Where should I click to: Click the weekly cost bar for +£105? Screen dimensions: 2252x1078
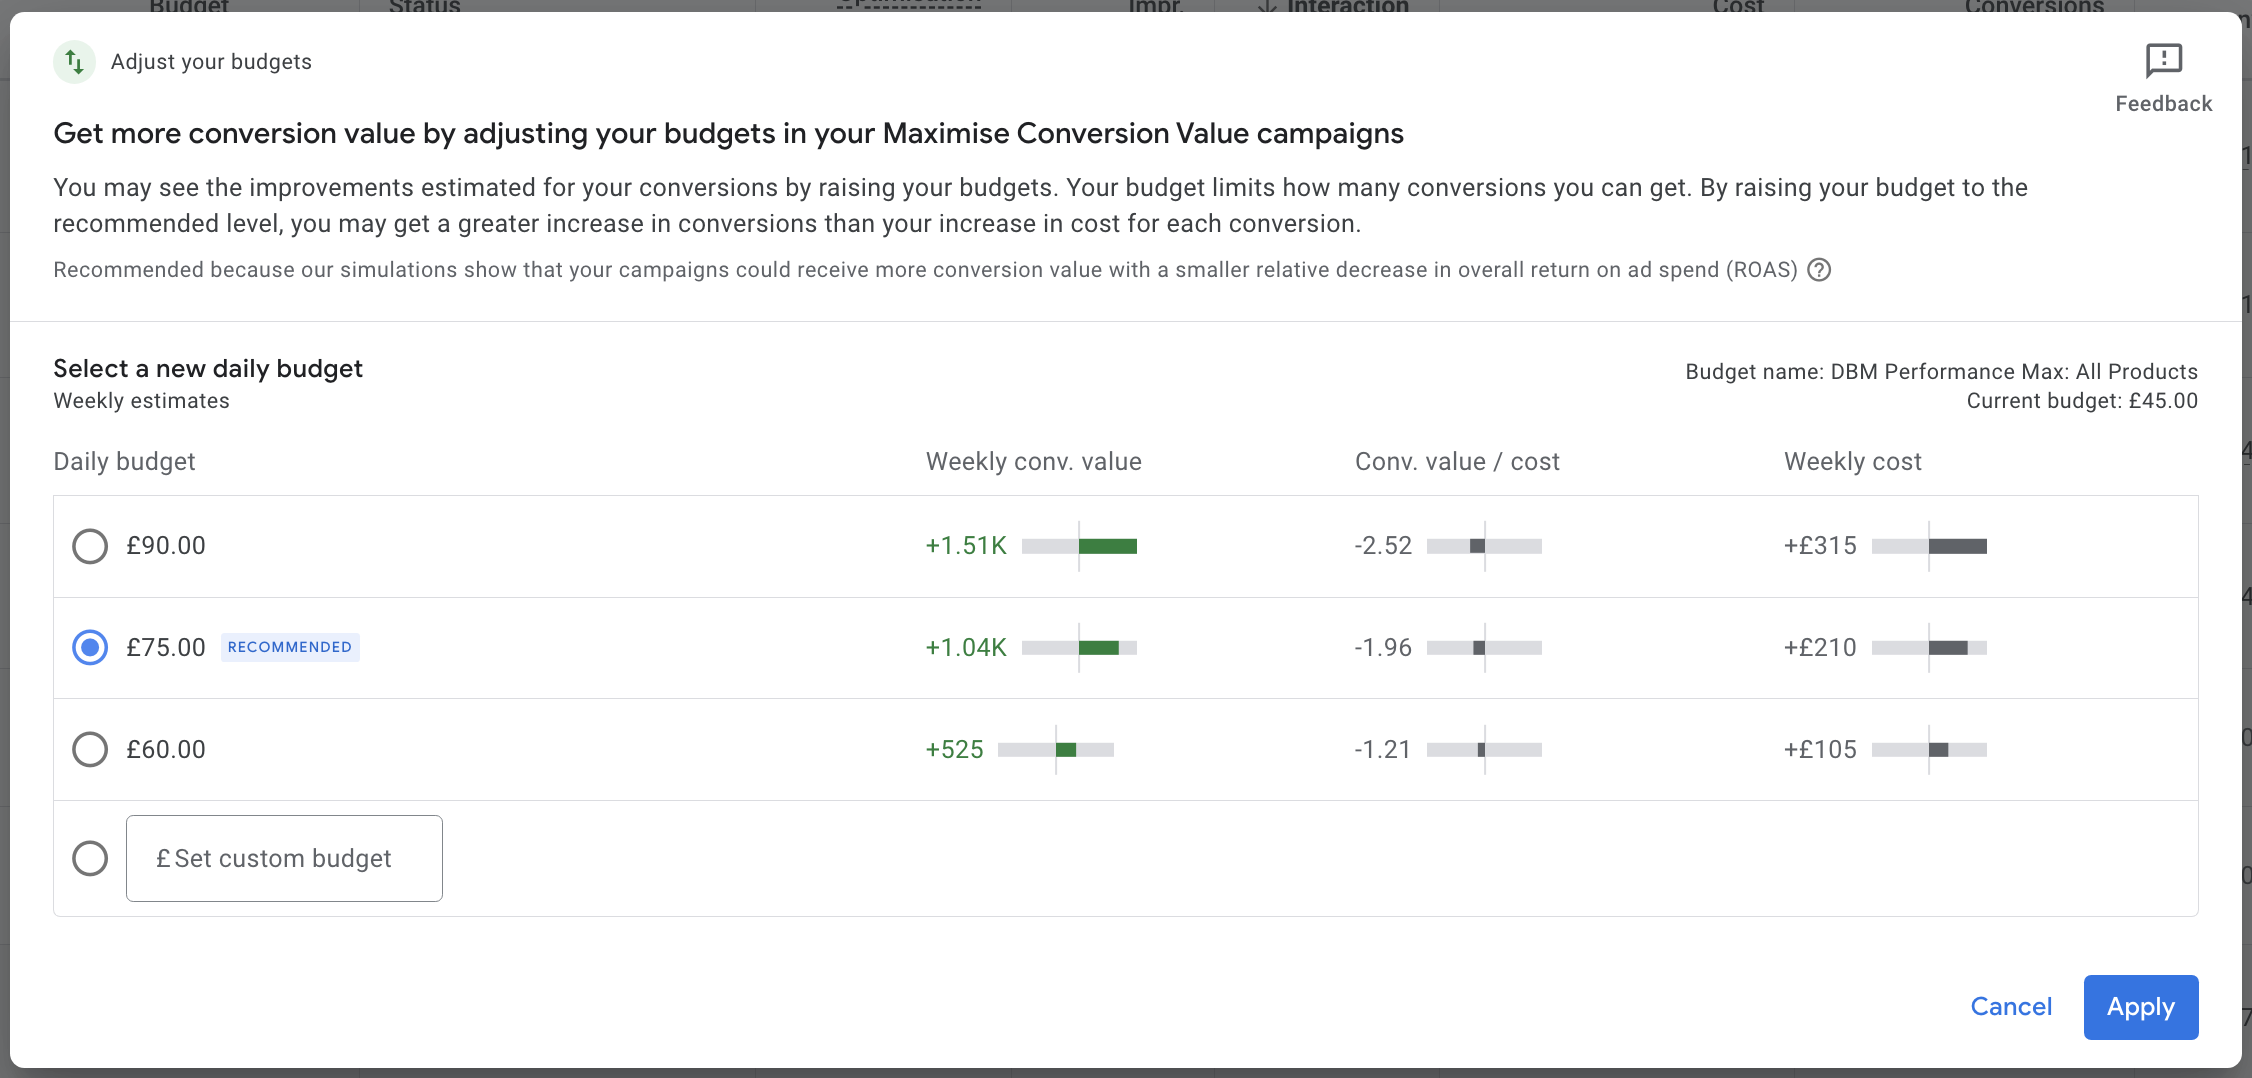(1938, 750)
